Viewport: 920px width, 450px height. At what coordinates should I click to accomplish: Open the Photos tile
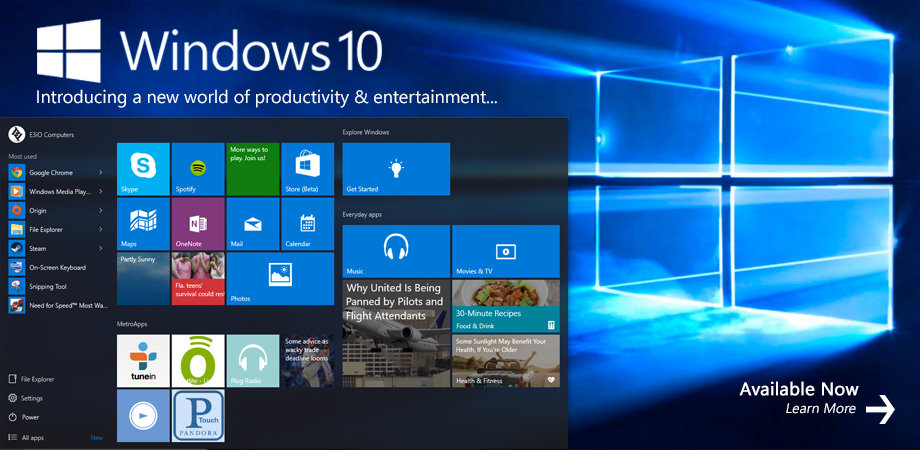click(280, 279)
